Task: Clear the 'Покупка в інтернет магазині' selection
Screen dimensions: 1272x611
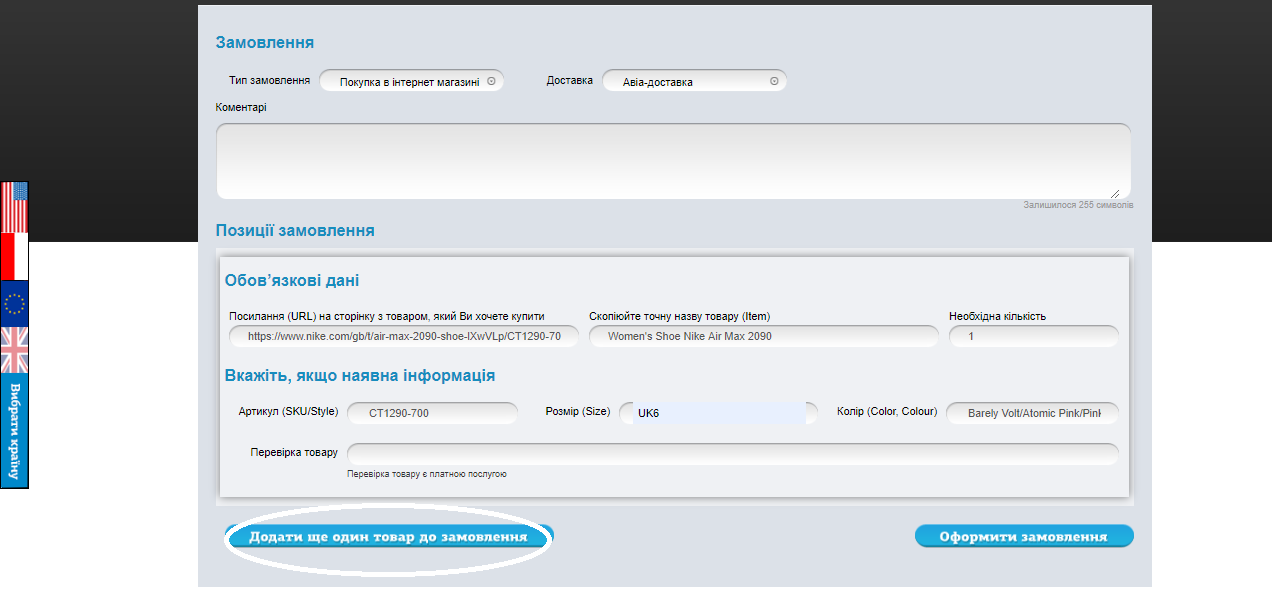Action: tap(490, 81)
